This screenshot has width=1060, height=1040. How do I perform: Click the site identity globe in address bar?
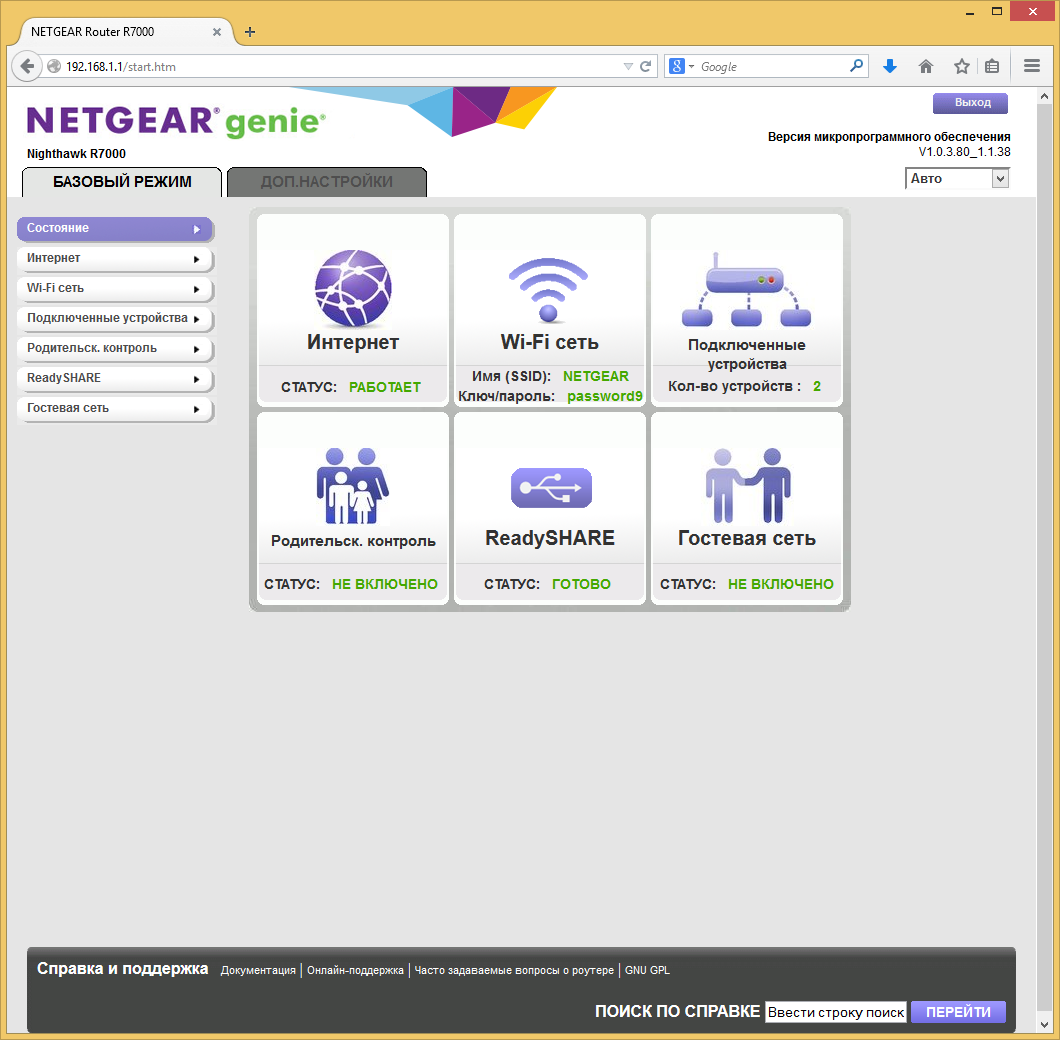click(x=54, y=66)
